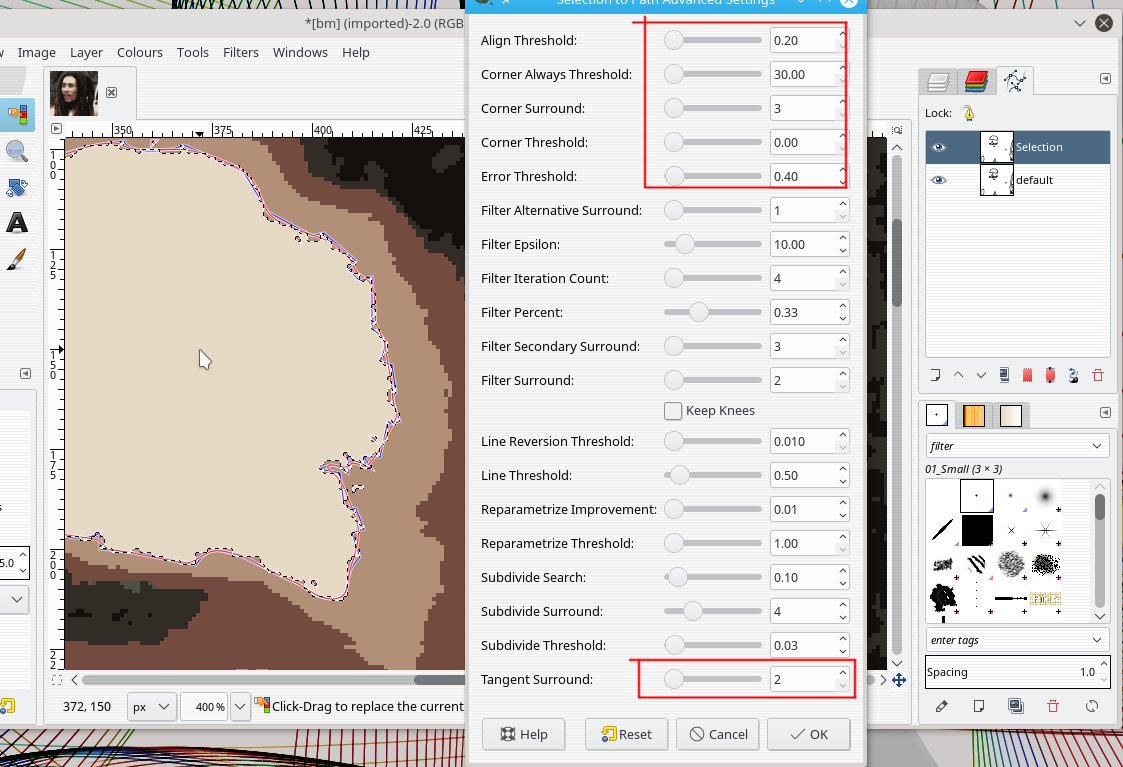This screenshot has height=767, width=1123.
Task: Click the refresh brushes icon
Action: click(x=1092, y=706)
